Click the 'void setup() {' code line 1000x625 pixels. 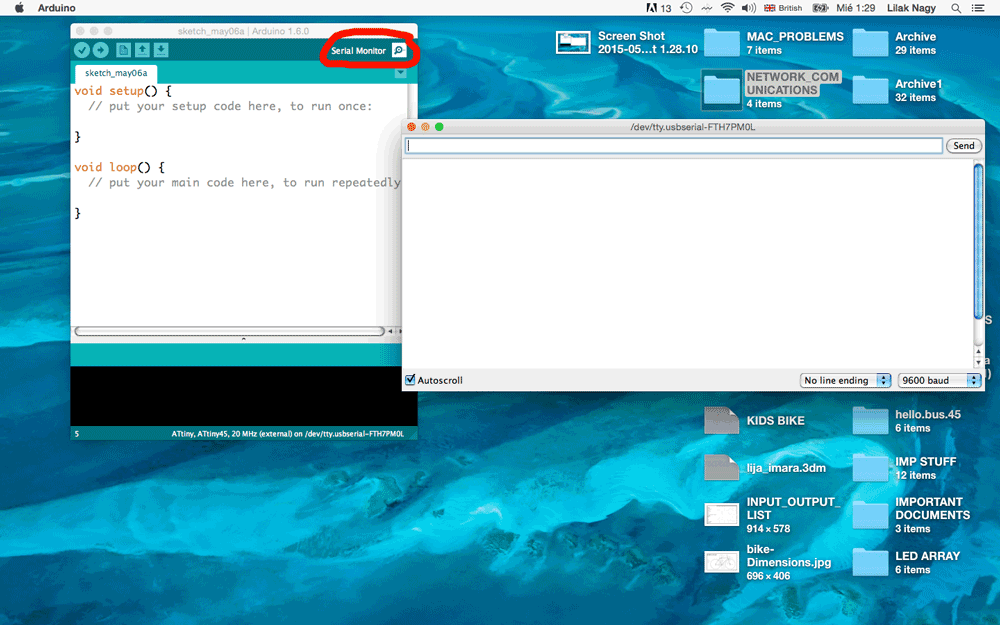point(123,91)
